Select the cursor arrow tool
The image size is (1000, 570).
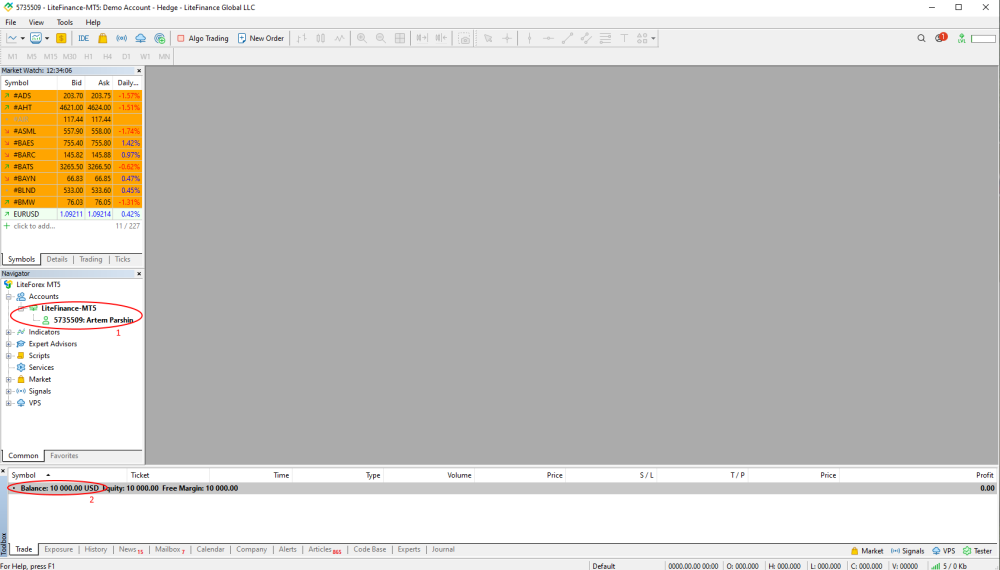tap(488, 38)
